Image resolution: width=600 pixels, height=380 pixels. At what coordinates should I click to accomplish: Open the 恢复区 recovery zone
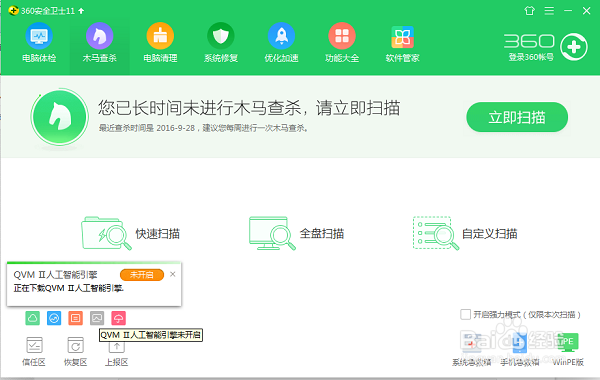75,351
